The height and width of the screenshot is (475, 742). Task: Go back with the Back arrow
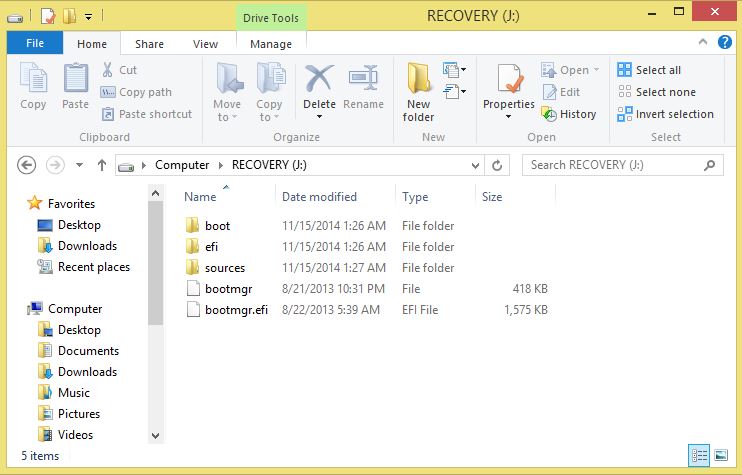pyautogui.click(x=26, y=165)
